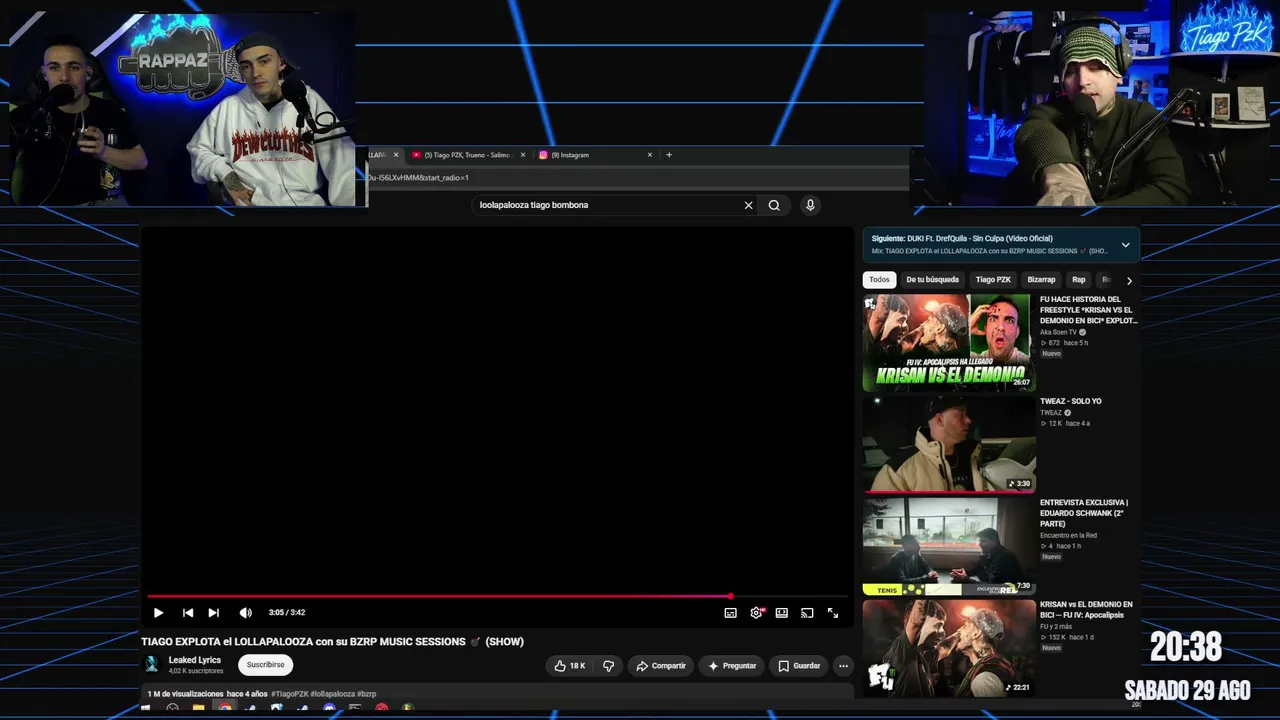The image size is (1280, 720).
Task: Focus the YouTube search field
Action: pyautogui.click(x=608, y=205)
